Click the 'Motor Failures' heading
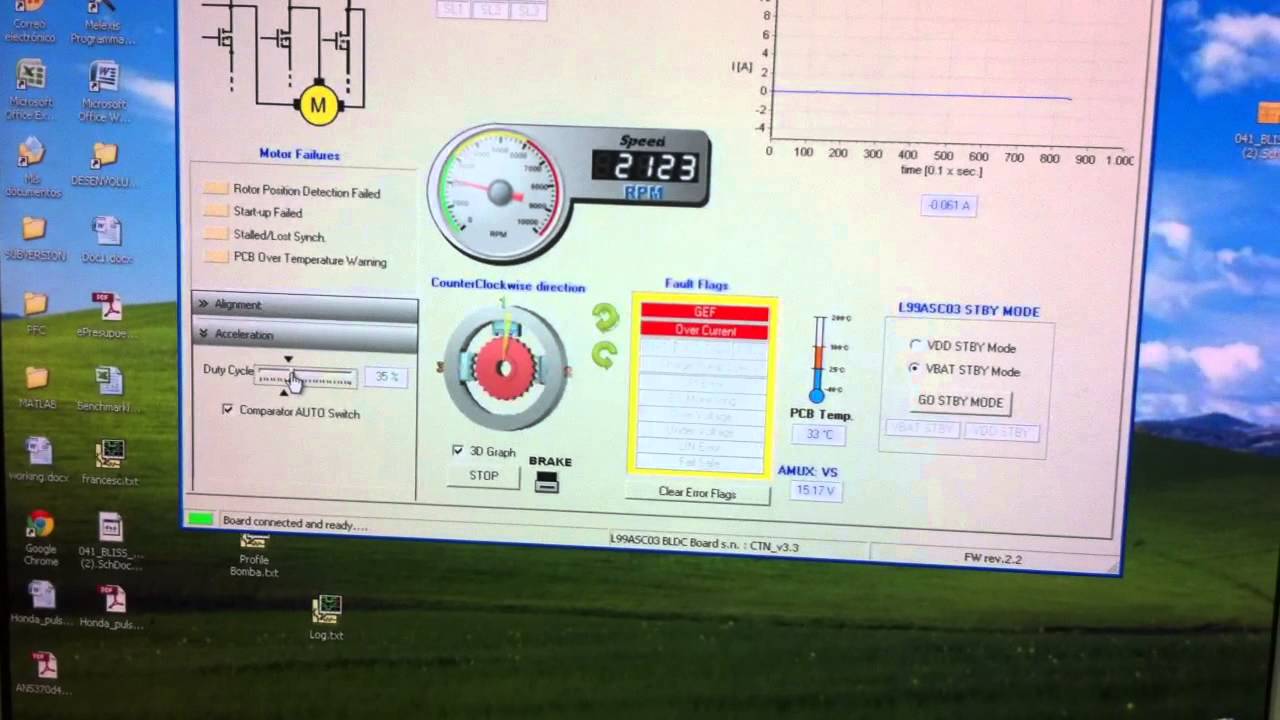1280x720 pixels. 299,154
